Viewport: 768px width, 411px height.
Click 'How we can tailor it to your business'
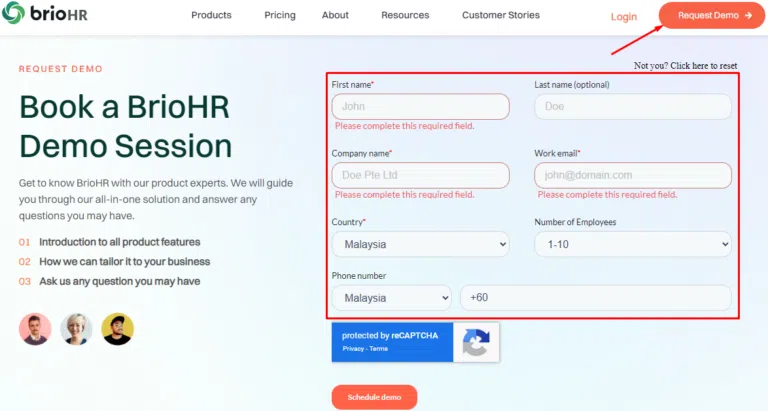[x=124, y=262]
